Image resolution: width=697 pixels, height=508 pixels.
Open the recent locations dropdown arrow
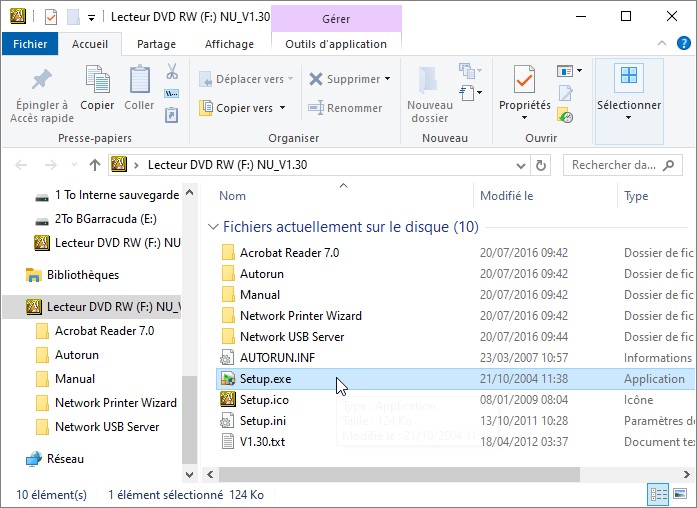[74, 165]
